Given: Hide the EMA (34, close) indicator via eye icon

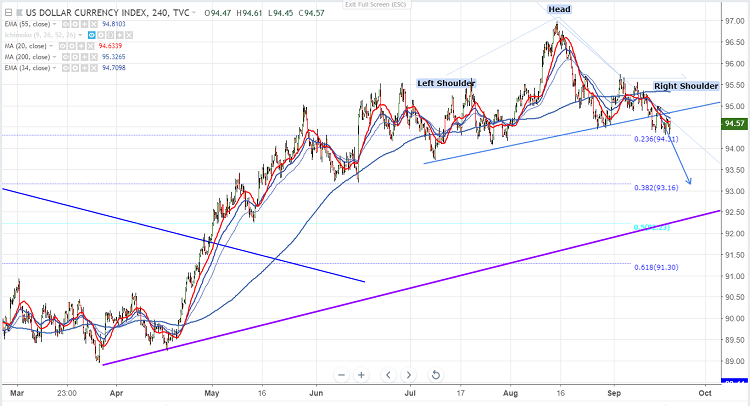Looking at the screenshot, I should 66,68.
